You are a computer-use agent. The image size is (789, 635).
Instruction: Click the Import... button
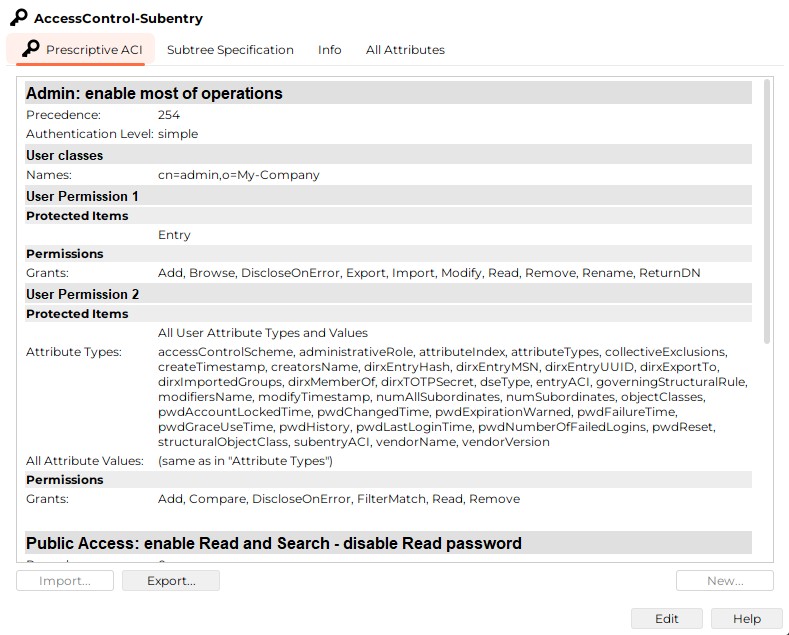tap(65, 581)
